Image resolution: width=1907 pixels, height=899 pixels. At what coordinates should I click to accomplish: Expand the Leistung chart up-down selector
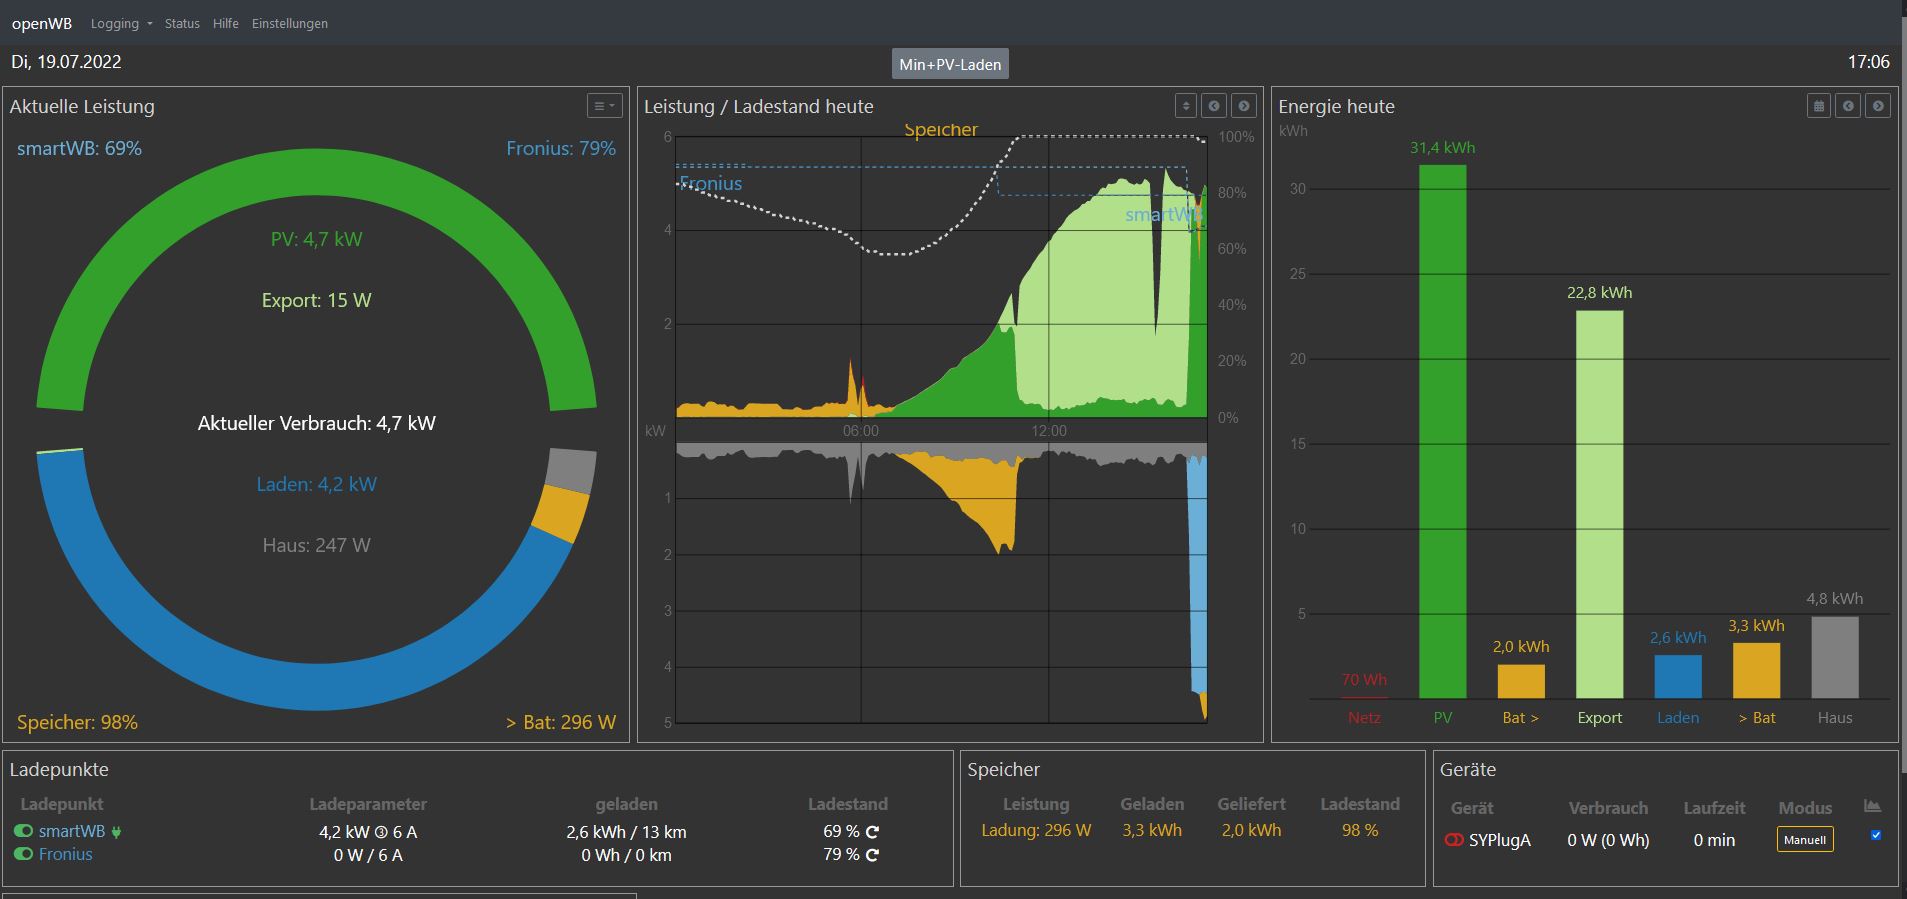click(x=1185, y=106)
